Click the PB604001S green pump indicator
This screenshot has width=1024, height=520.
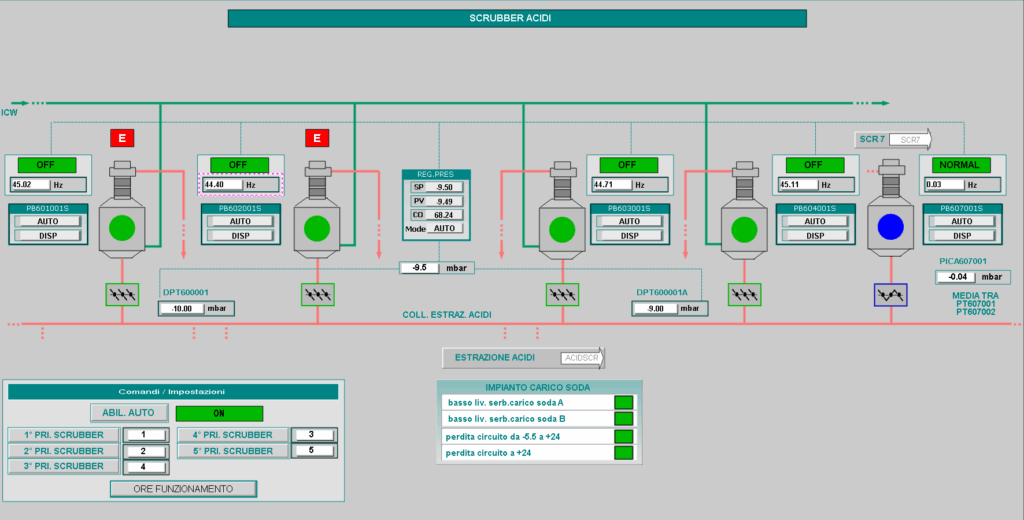[743, 227]
